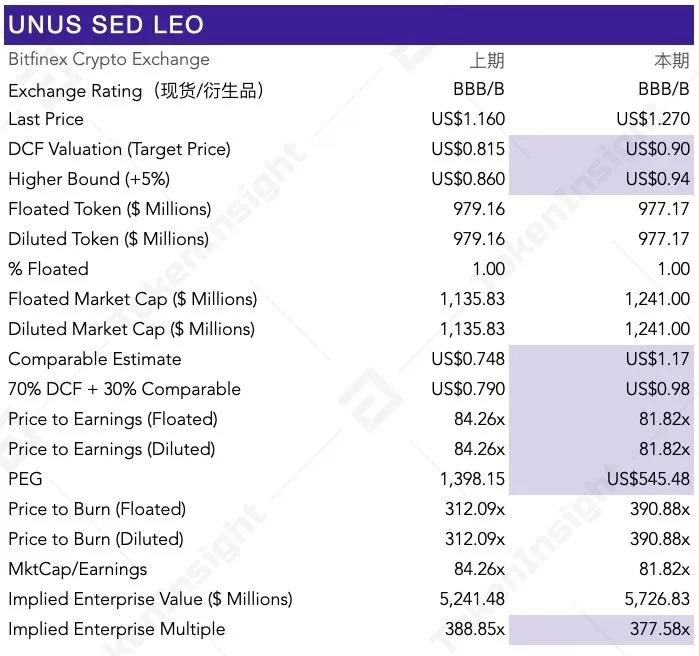Click the PEG value US$545.48
699x656 pixels.
[649, 479]
